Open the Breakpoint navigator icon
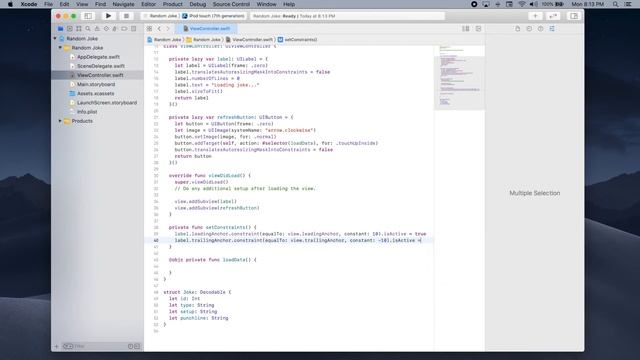Screen dimensions: 640x360 coord(124,29)
